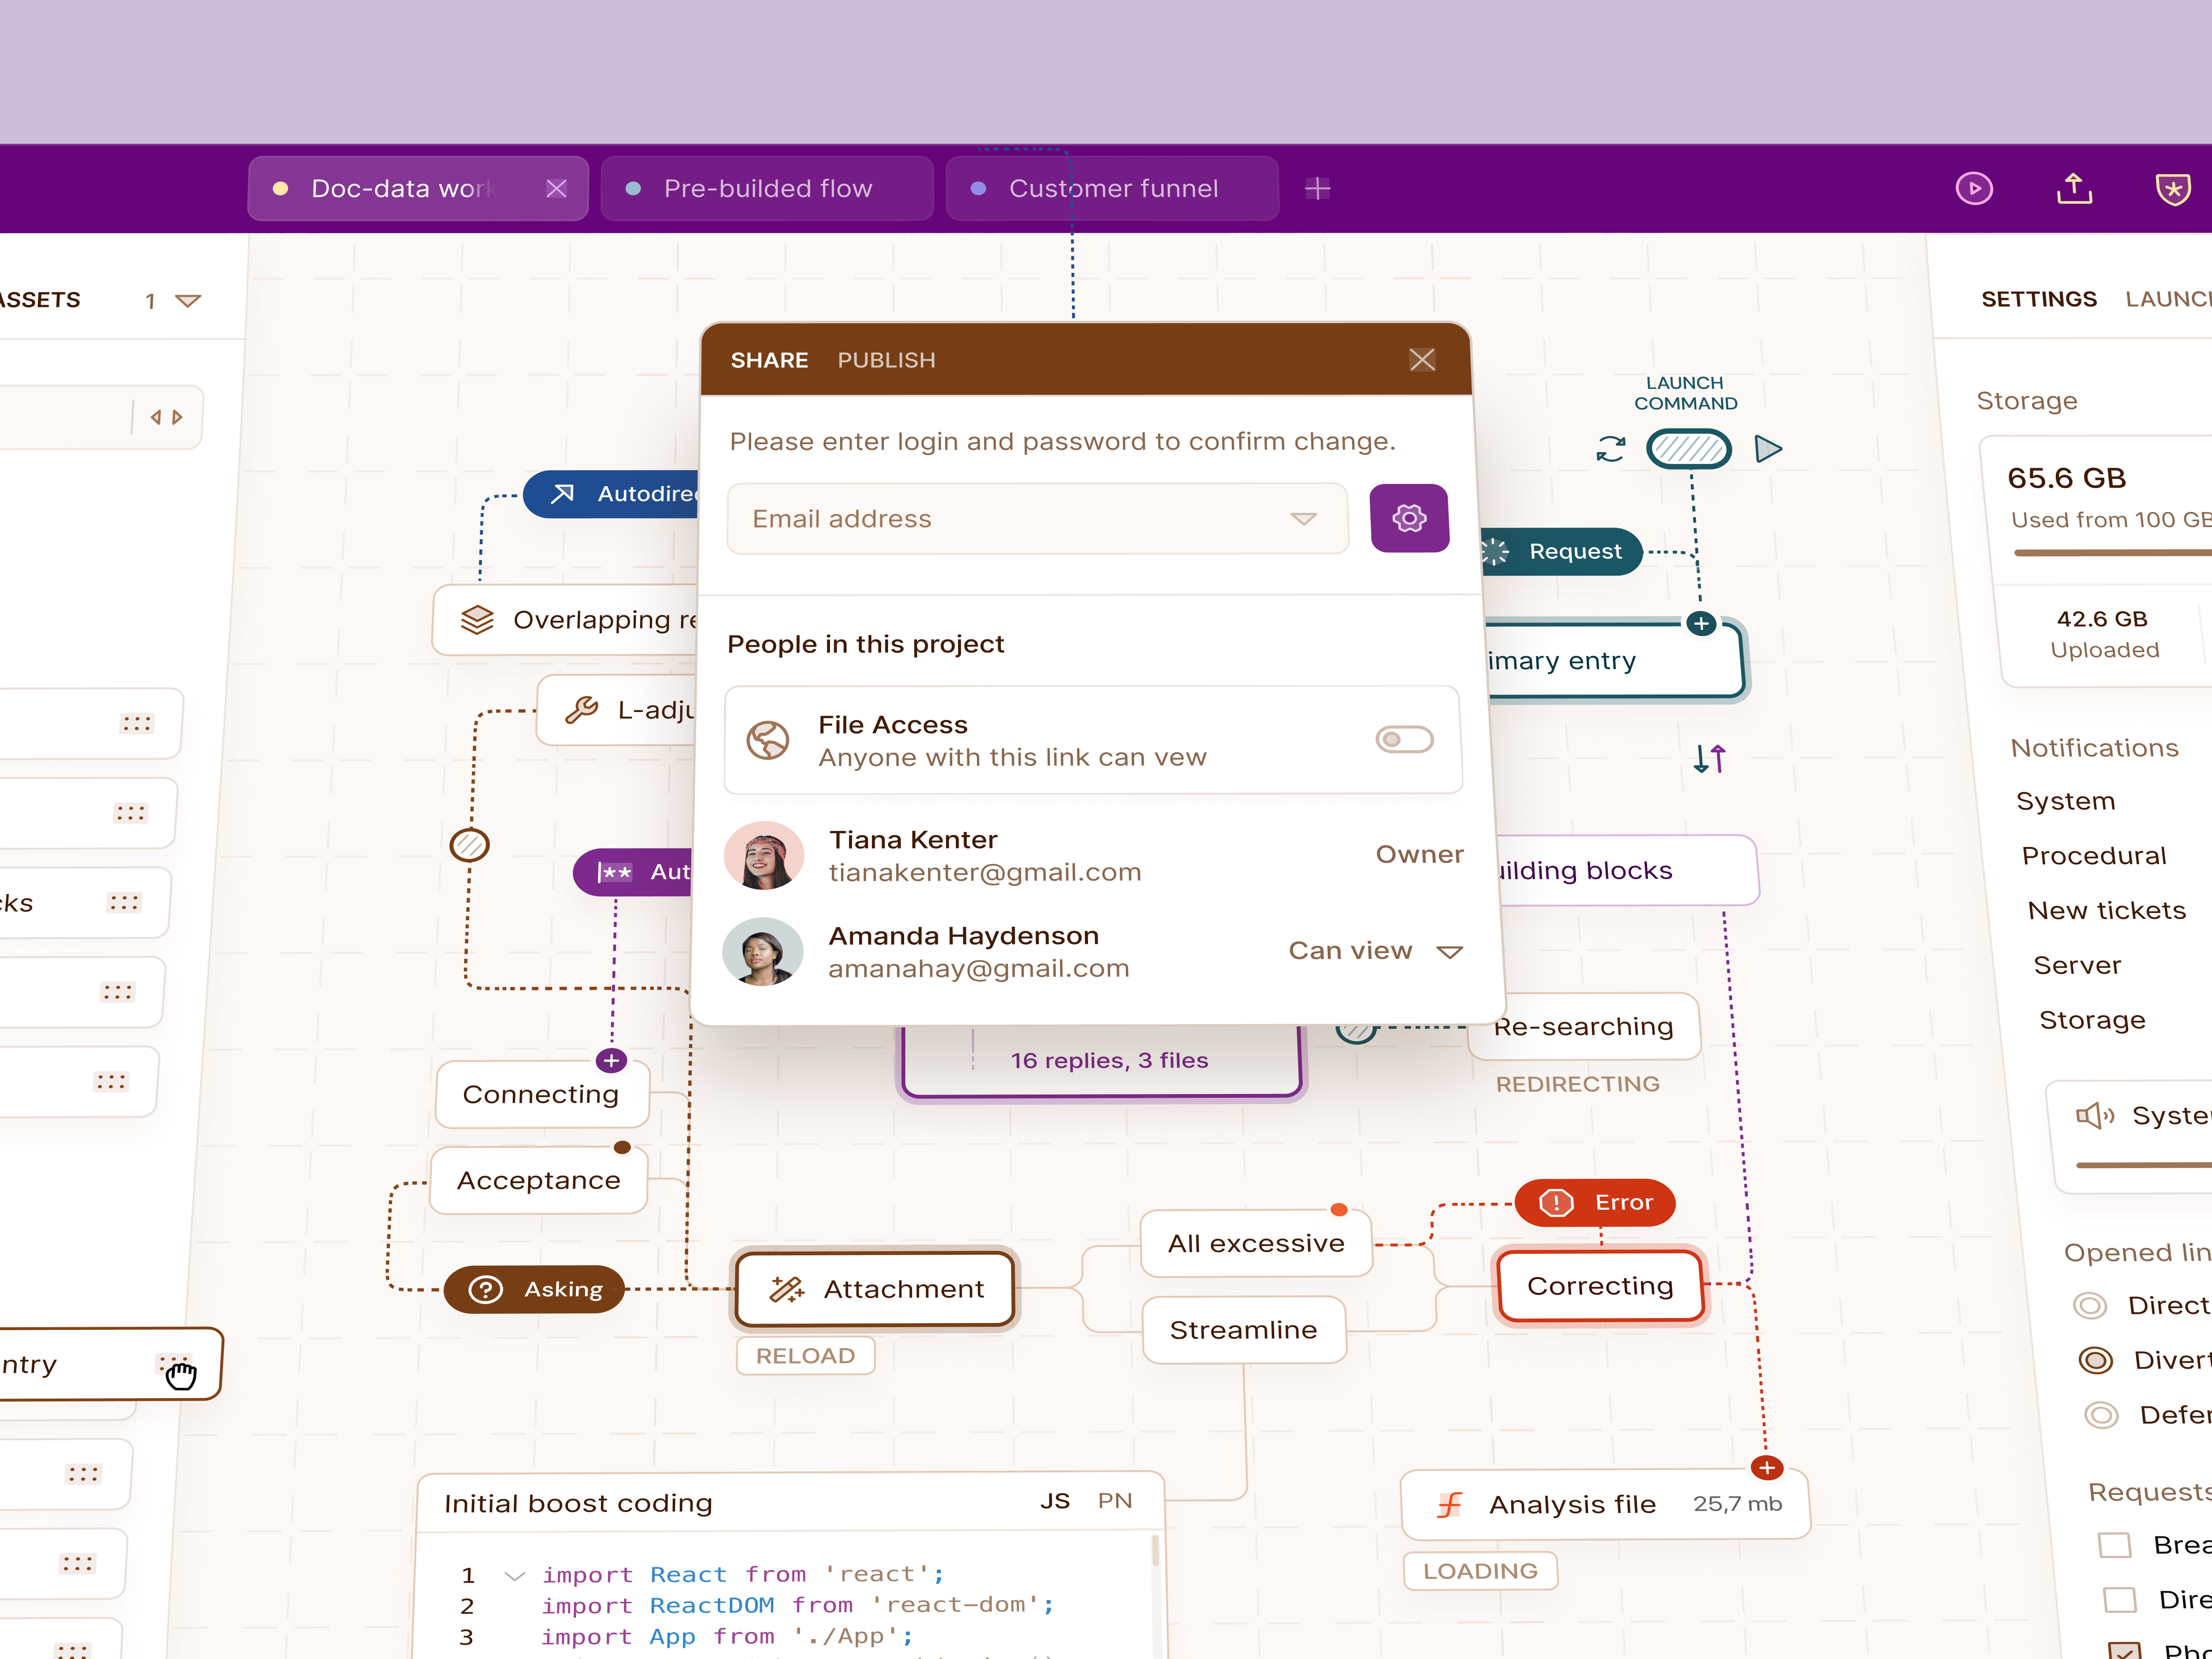This screenshot has height=1659, width=2212.
Task: Click the function icon on the Analysis file node
Action: [1449, 1504]
